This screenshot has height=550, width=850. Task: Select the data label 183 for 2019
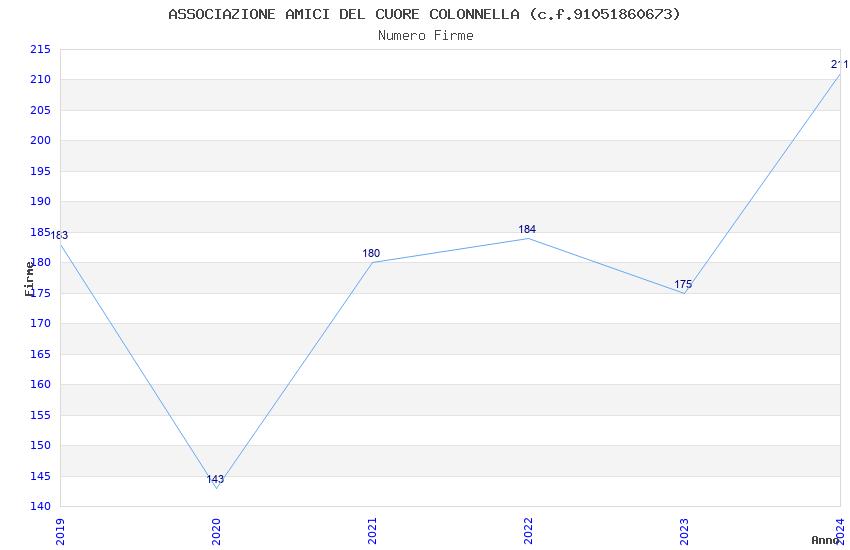(59, 235)
